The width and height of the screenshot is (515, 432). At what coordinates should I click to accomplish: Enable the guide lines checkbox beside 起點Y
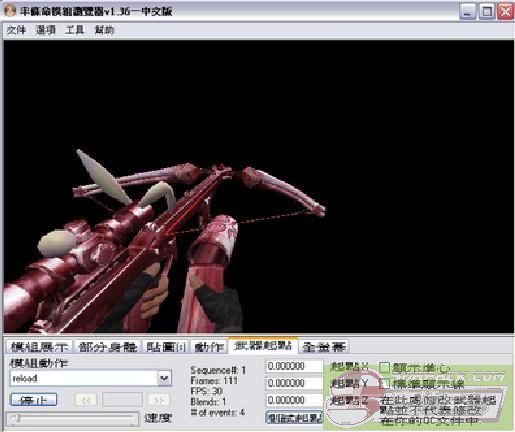point(385,383)
